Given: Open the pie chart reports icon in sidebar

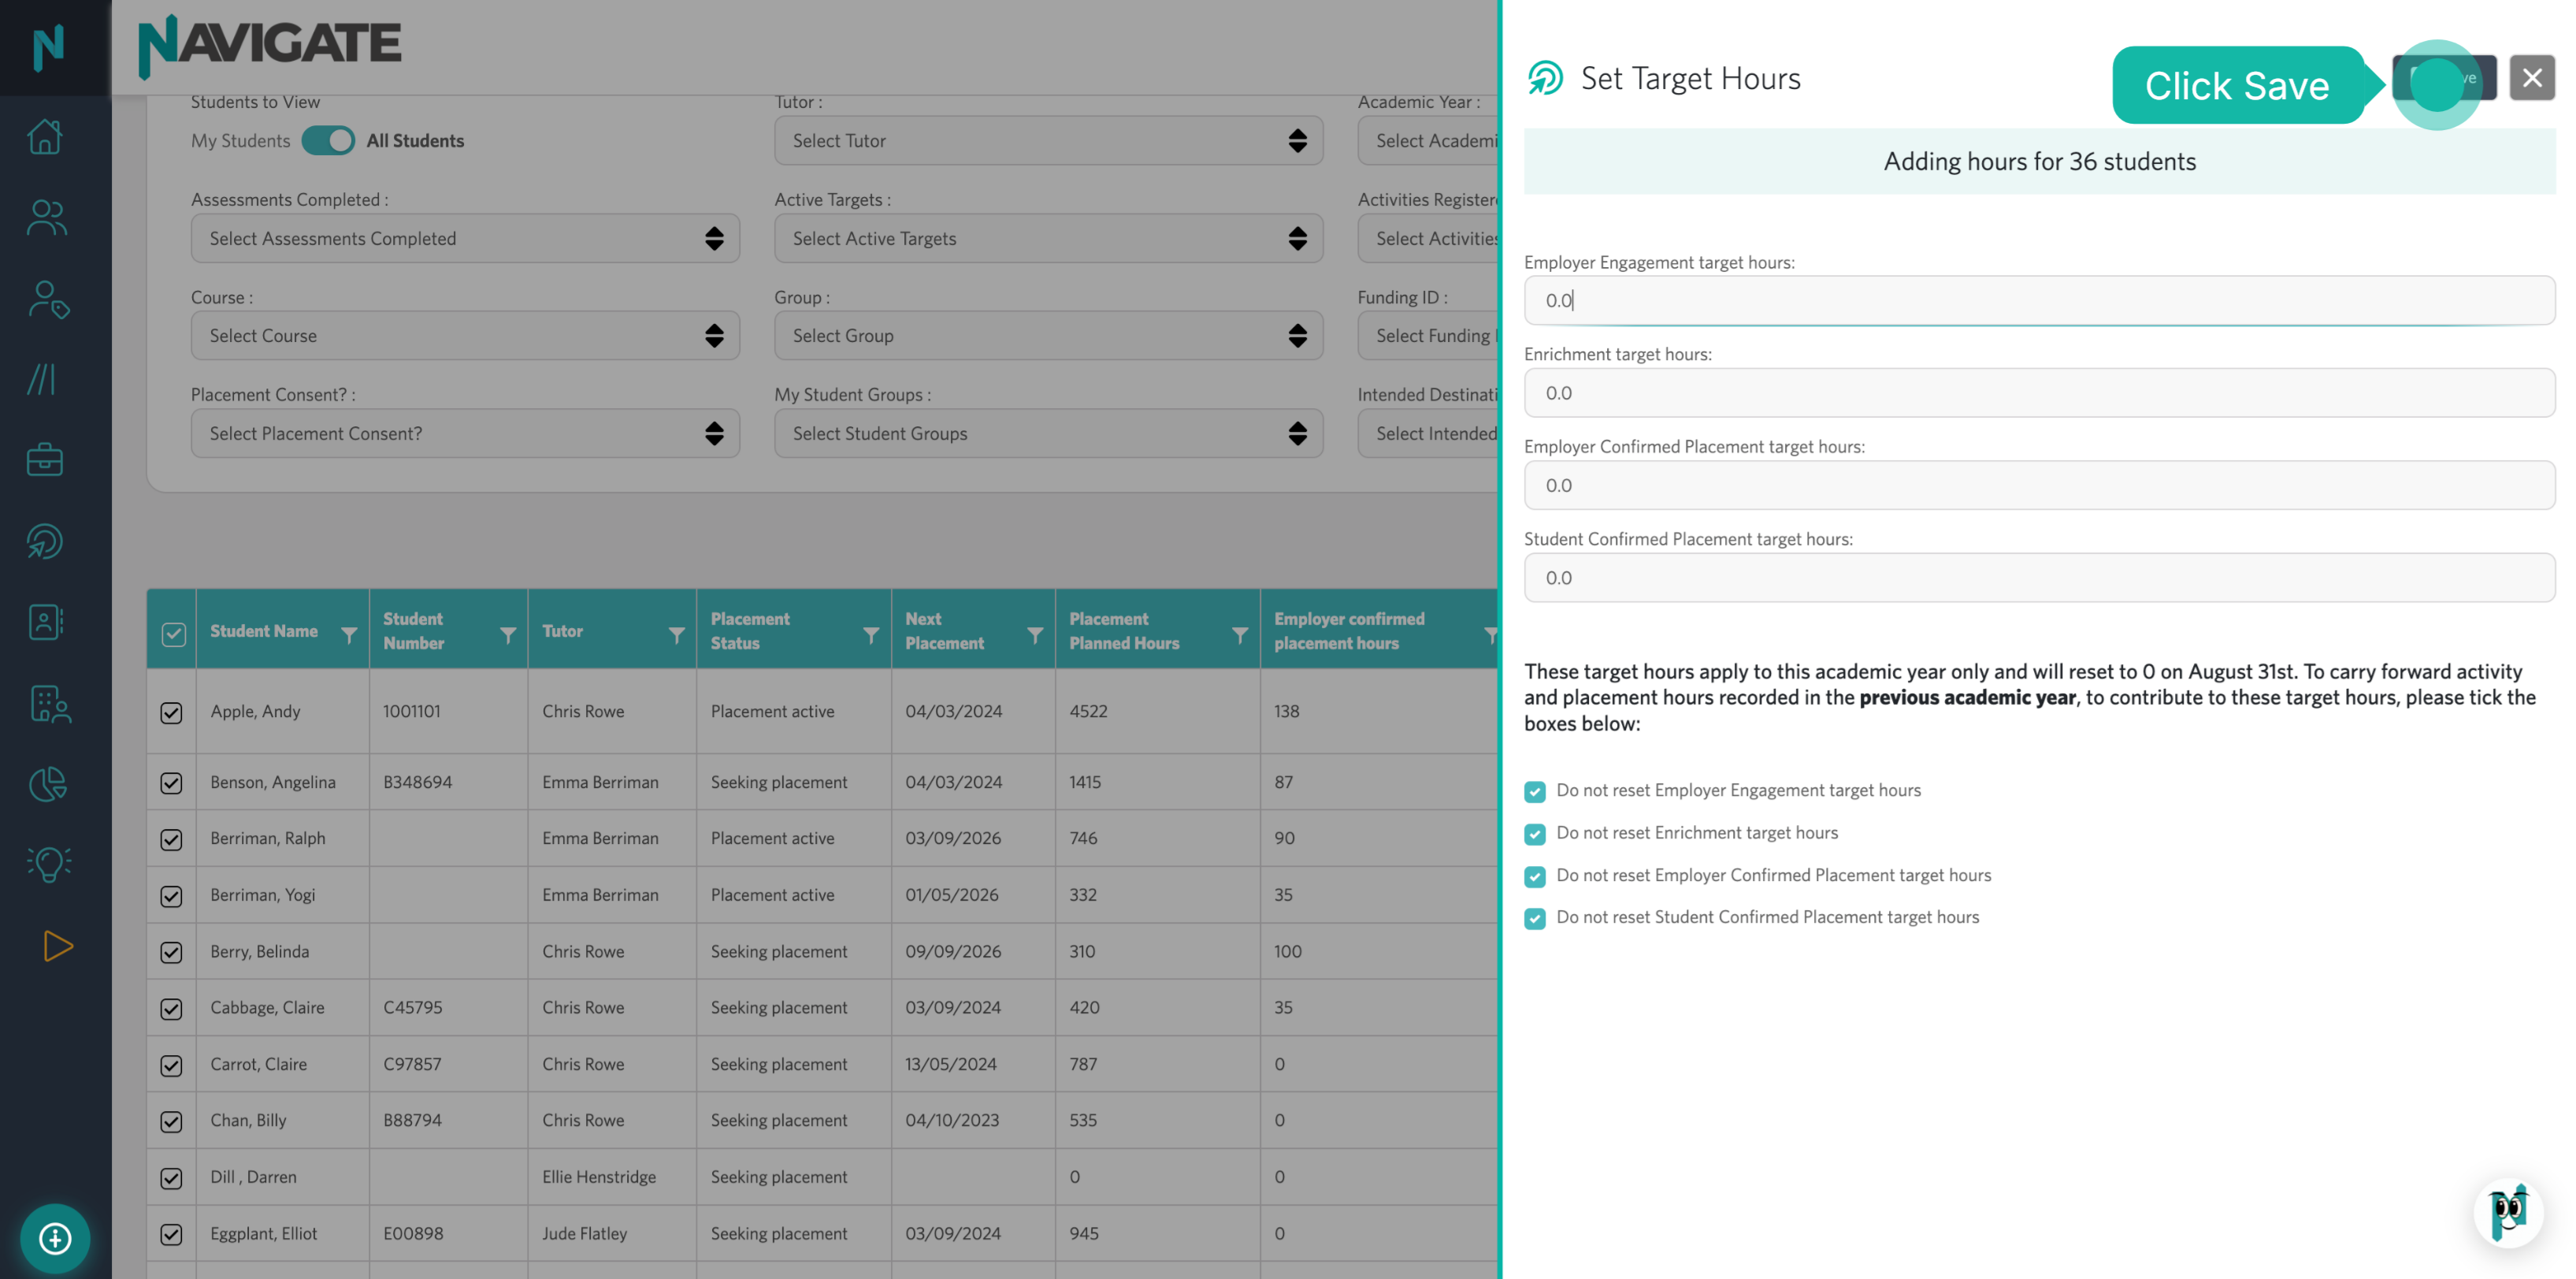Looking at the screenshot, I should pos(48,784).
